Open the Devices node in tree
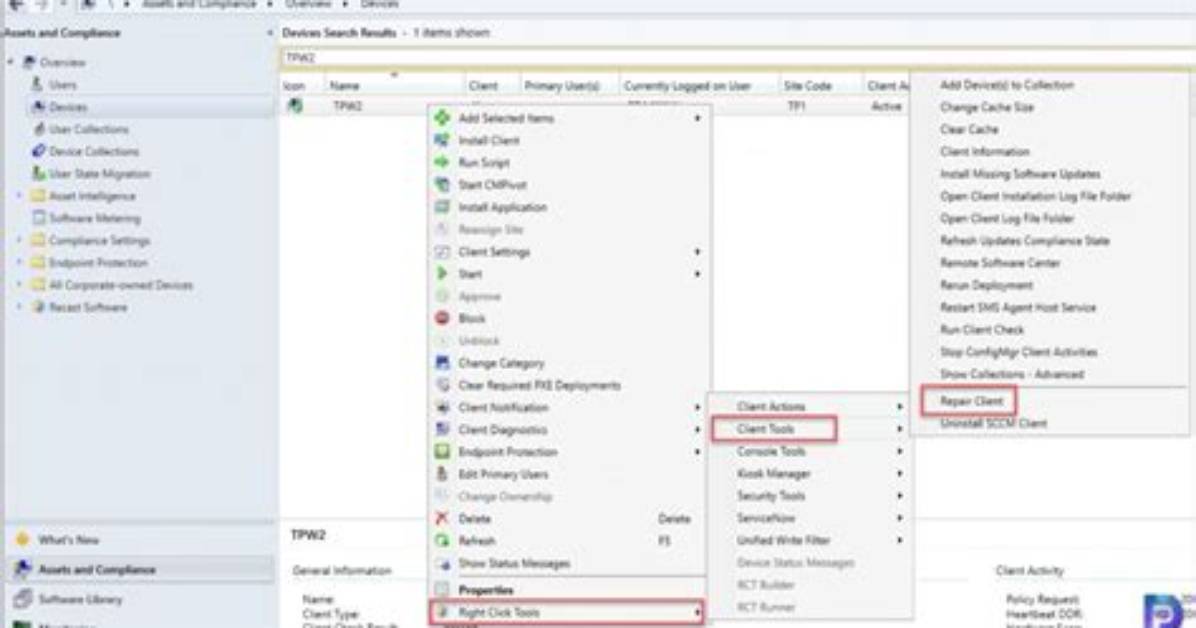Image resolution: width=1196 pixels, height=628 pixels. pos(67,107)
